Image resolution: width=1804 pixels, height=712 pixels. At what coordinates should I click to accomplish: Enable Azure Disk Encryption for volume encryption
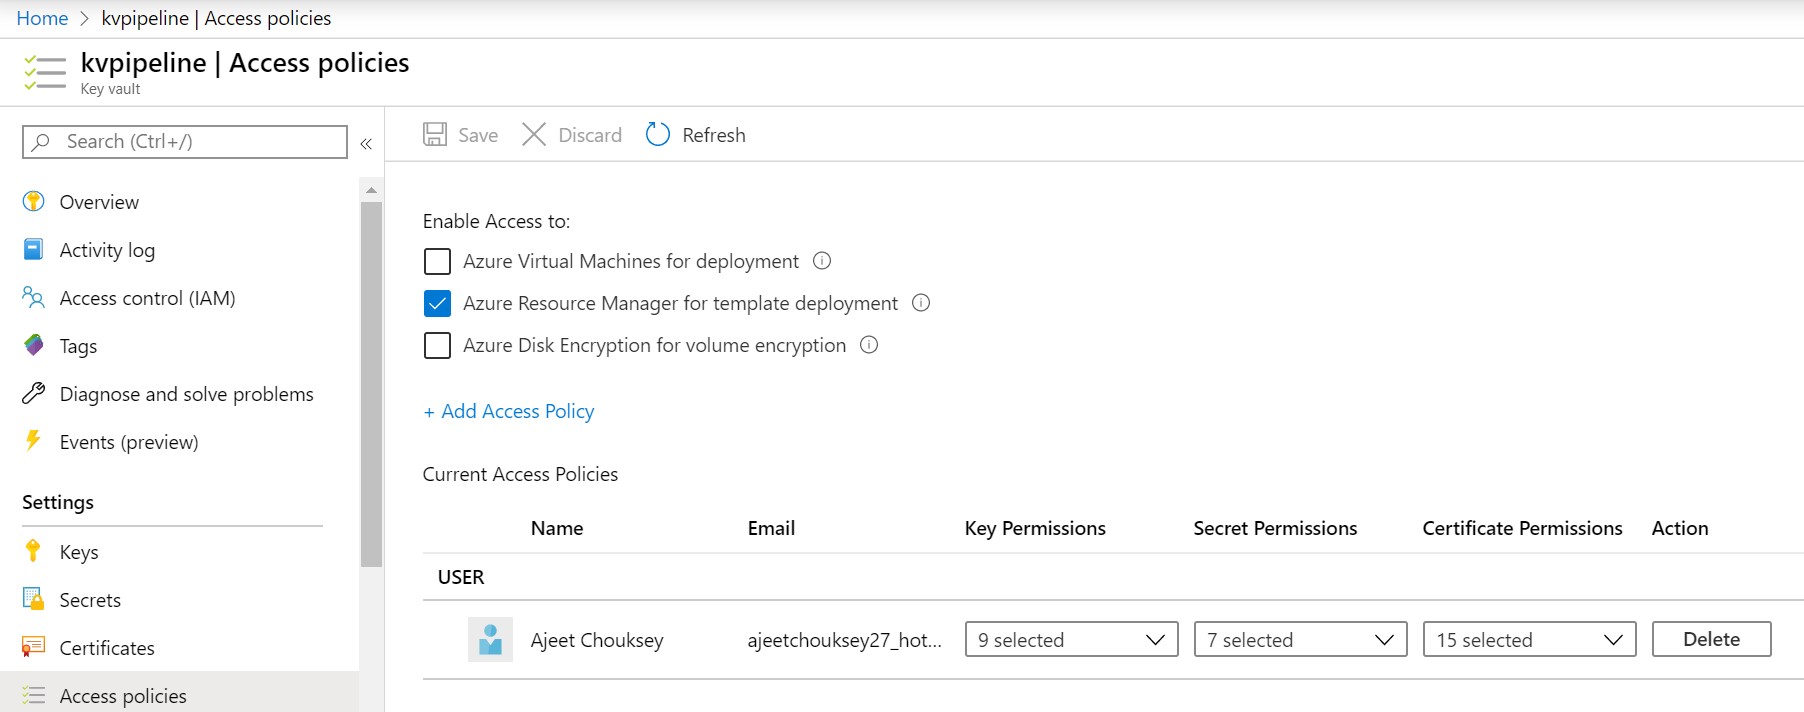point(437,345)
